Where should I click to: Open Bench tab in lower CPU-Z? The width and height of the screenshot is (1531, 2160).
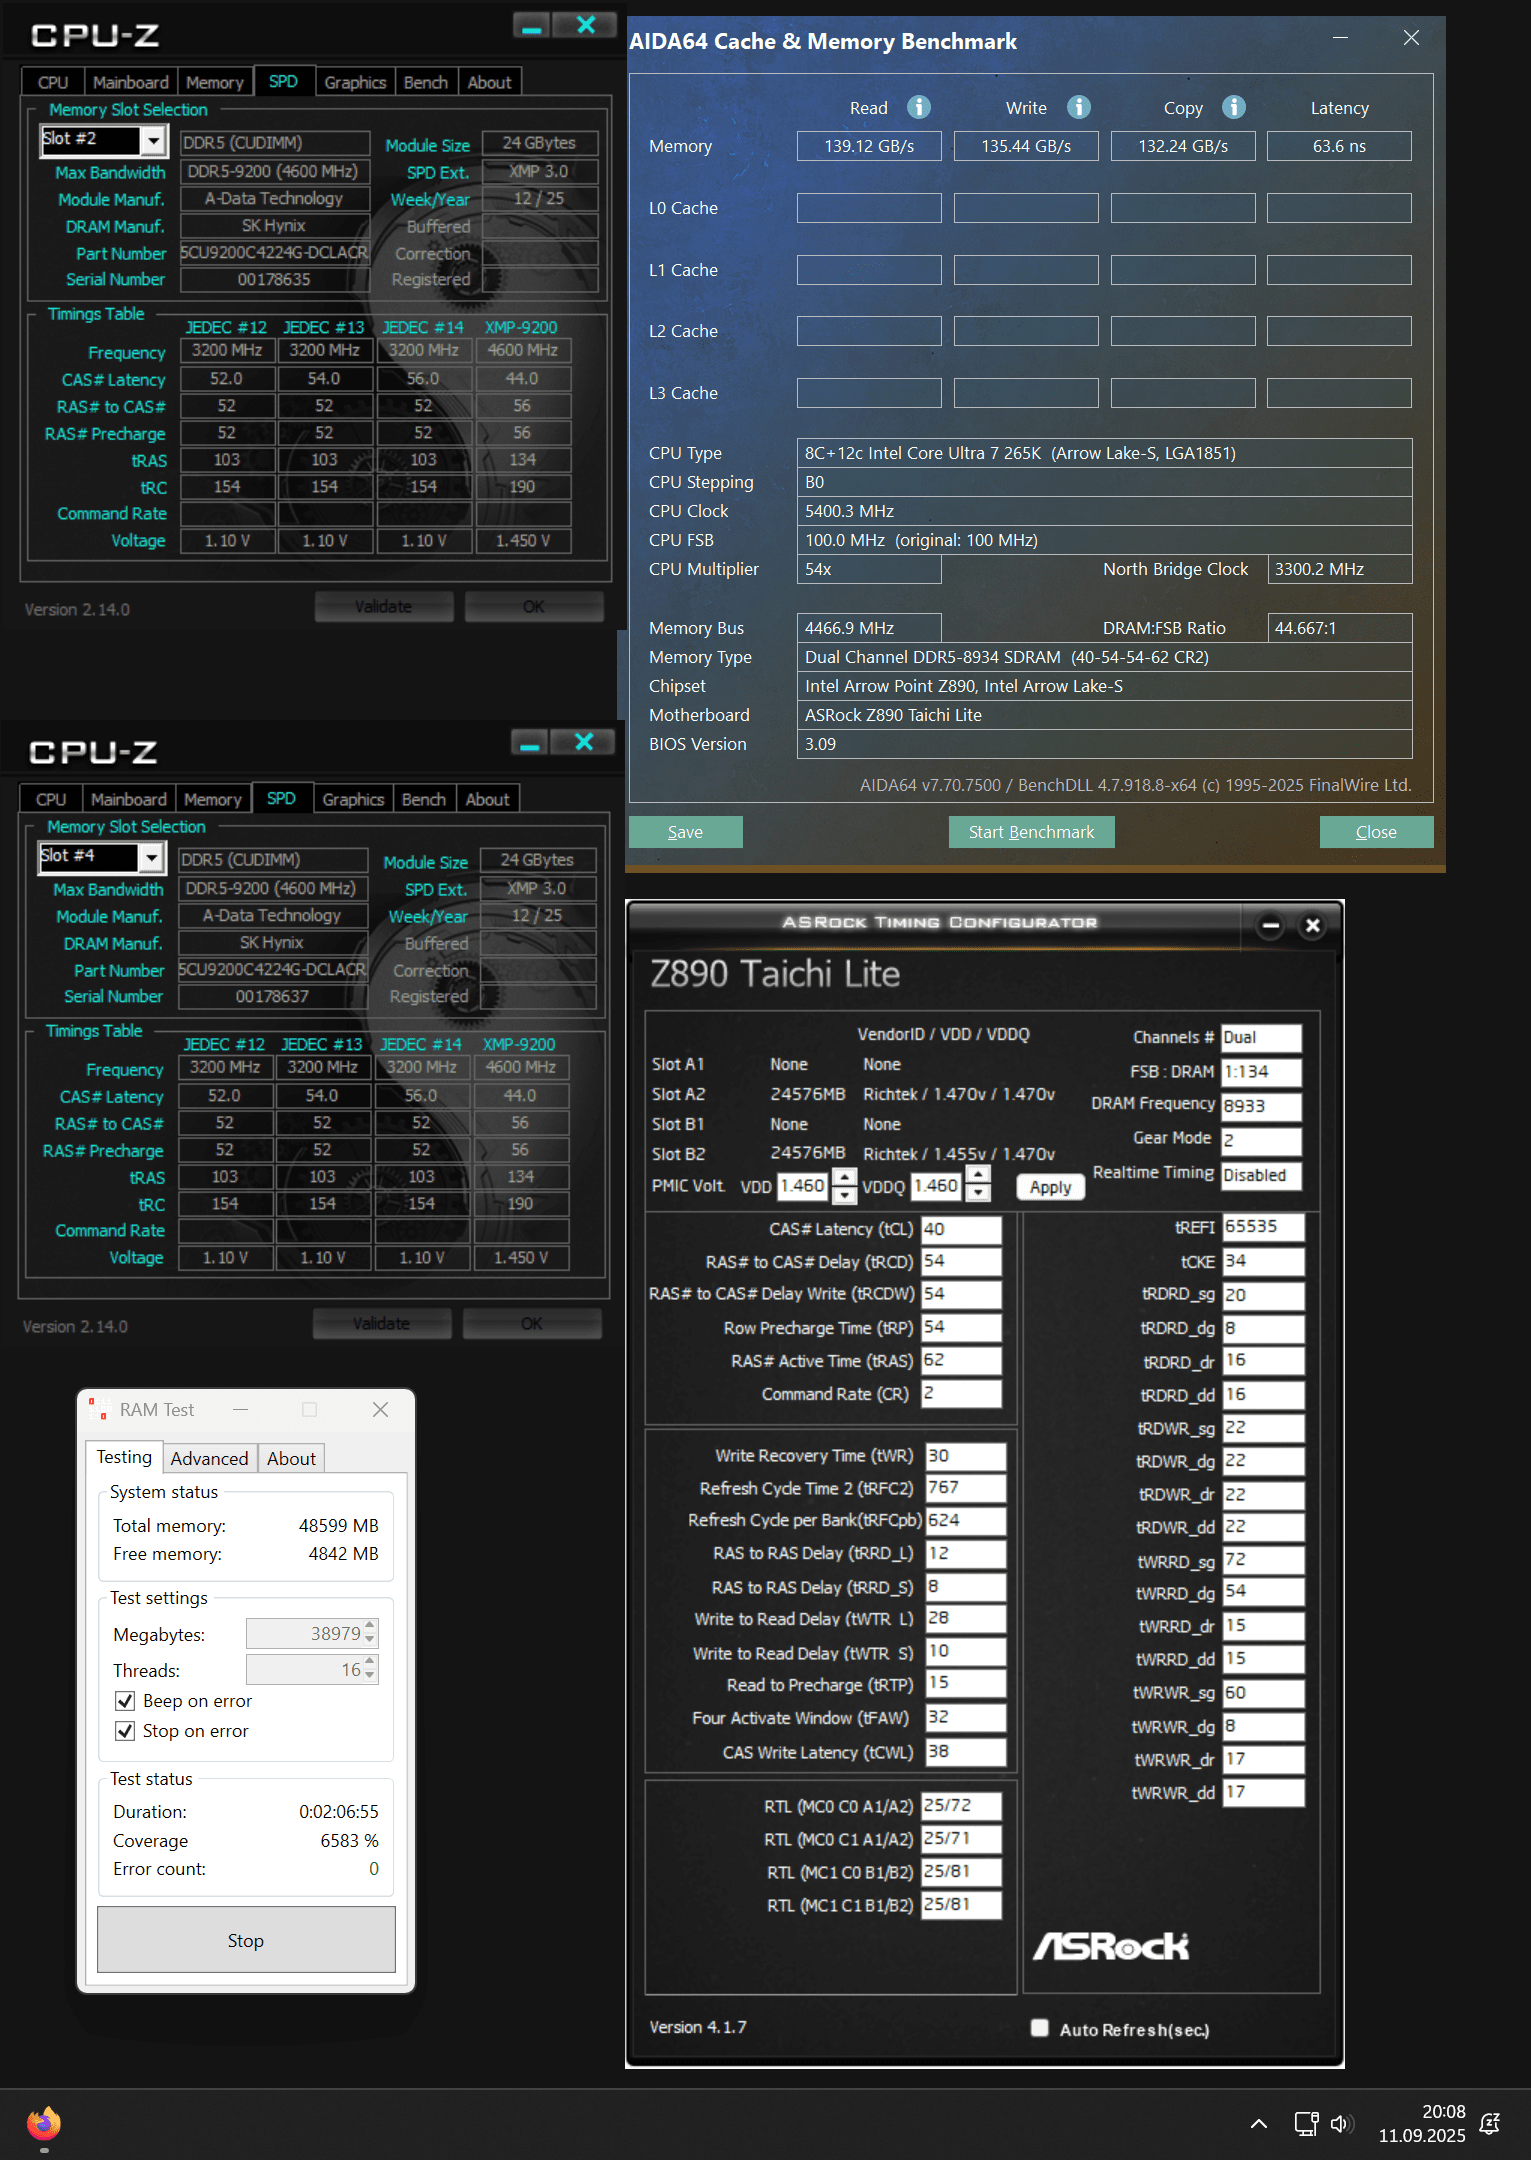tap(424, 799)
